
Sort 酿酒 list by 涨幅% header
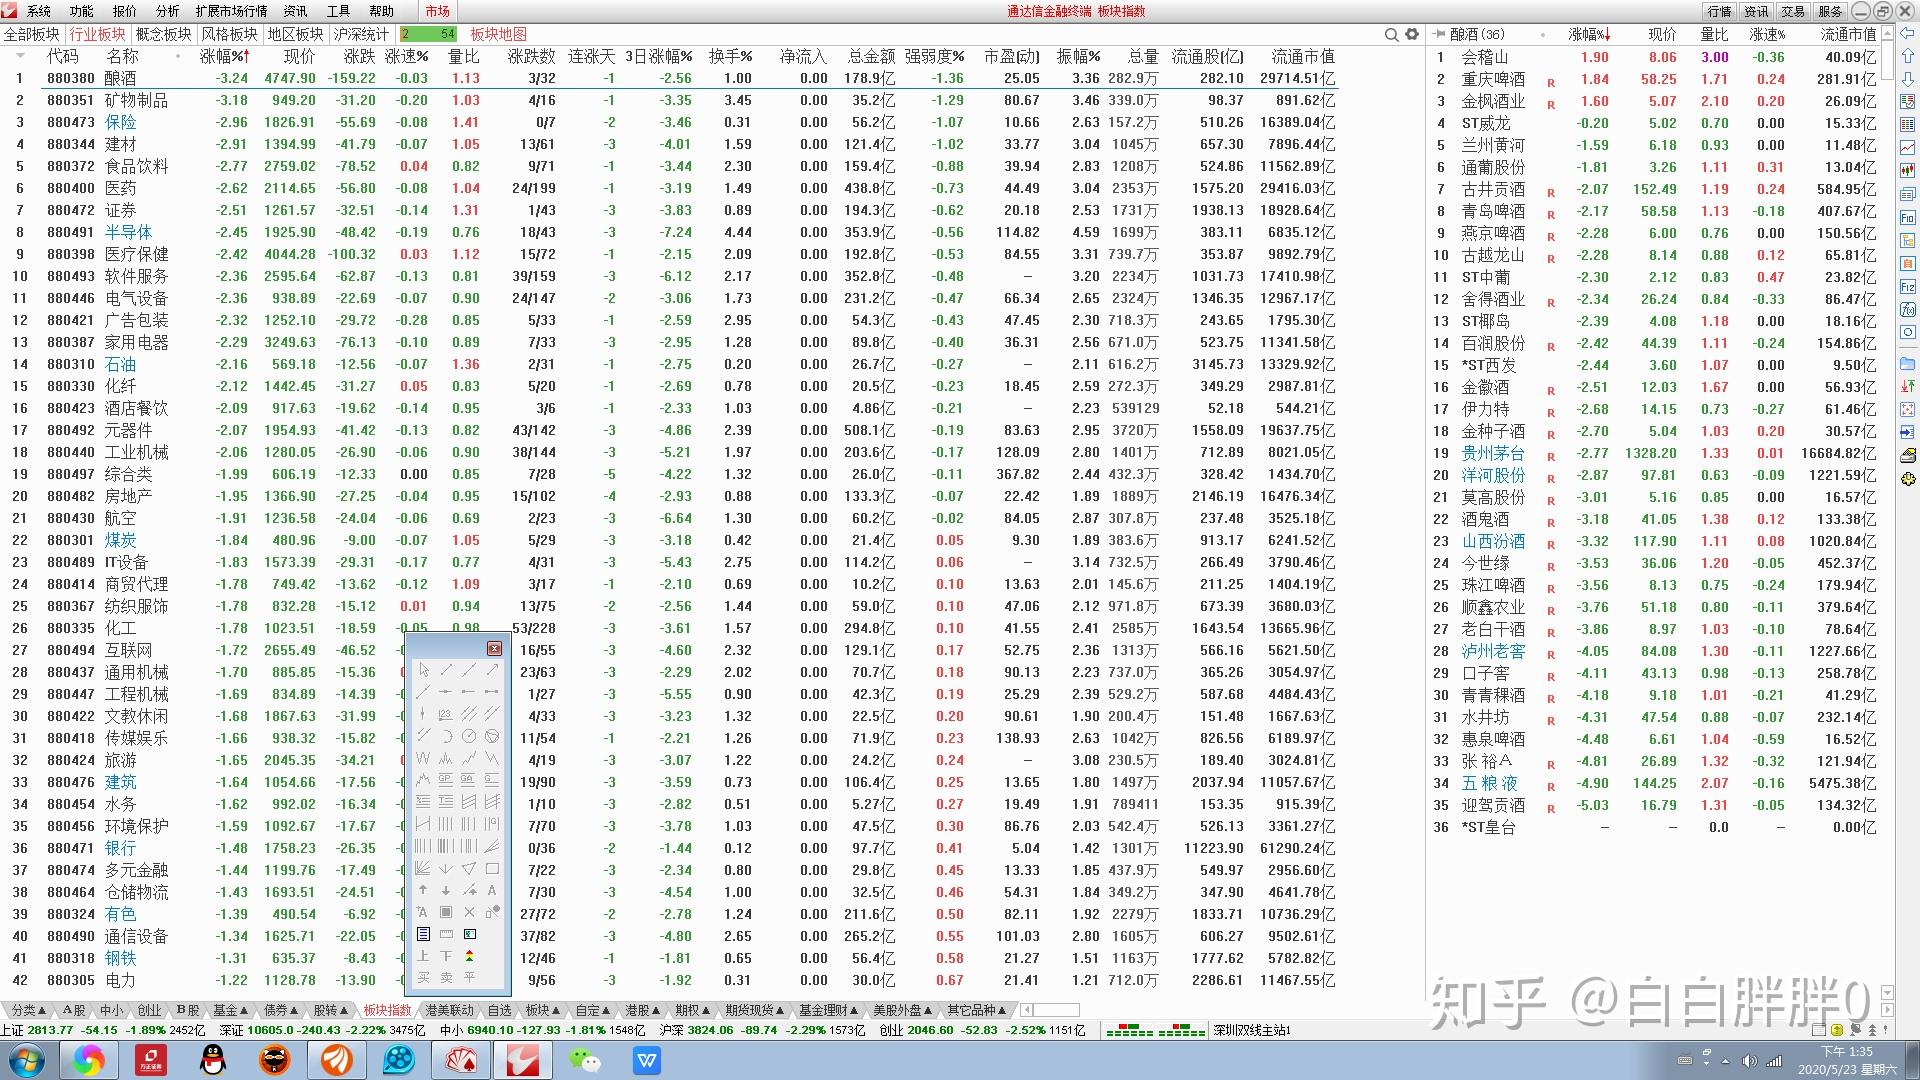1589,34
